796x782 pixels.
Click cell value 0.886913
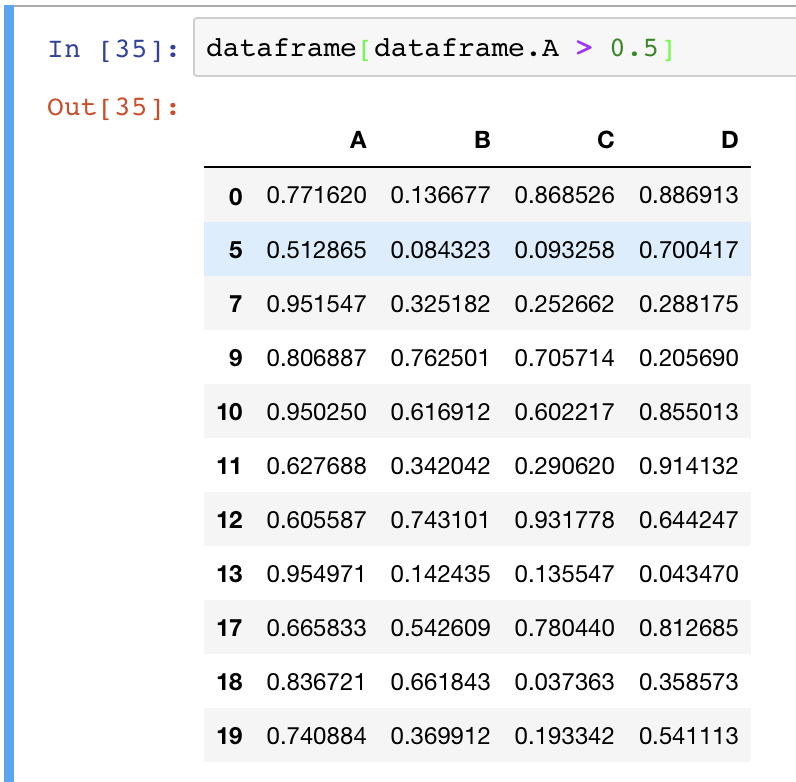(x=688, y=196)
